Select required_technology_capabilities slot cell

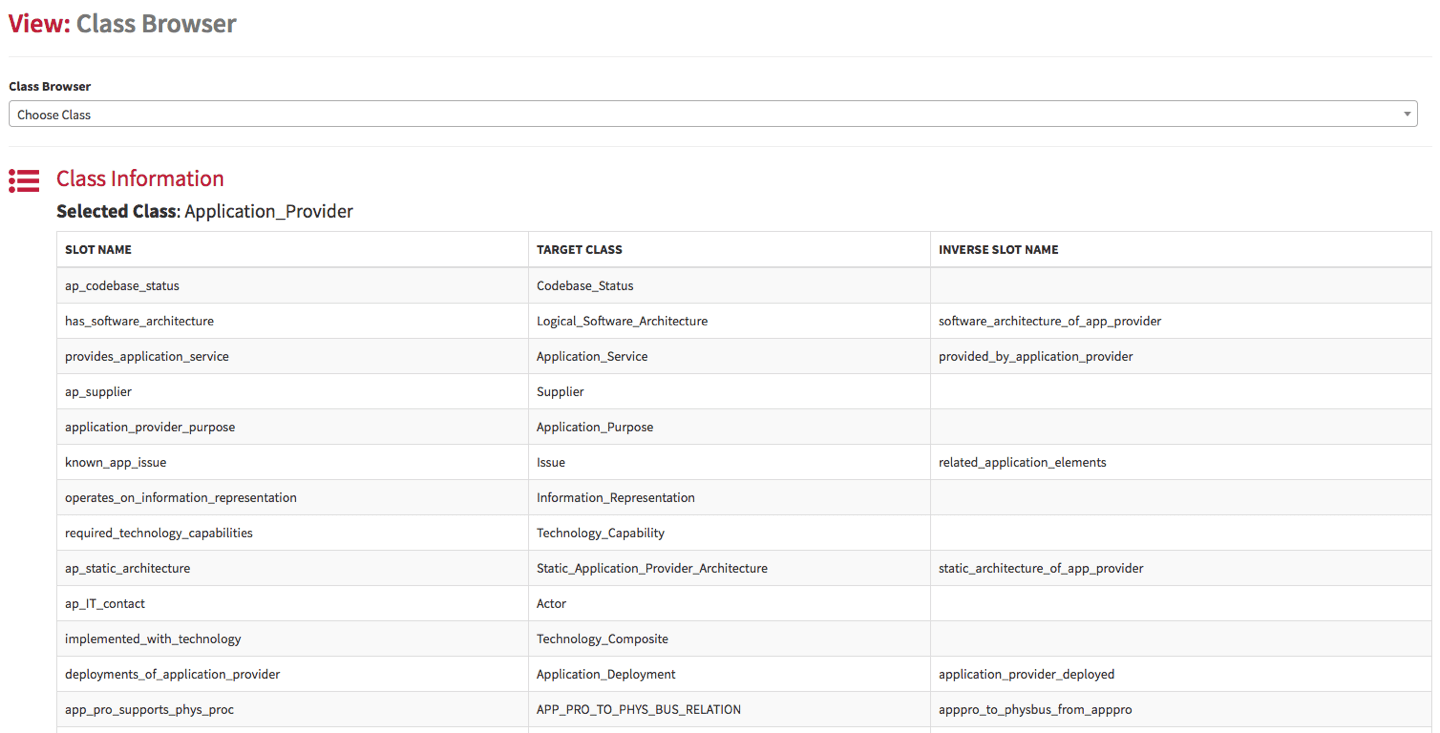[x=292, y=533]
